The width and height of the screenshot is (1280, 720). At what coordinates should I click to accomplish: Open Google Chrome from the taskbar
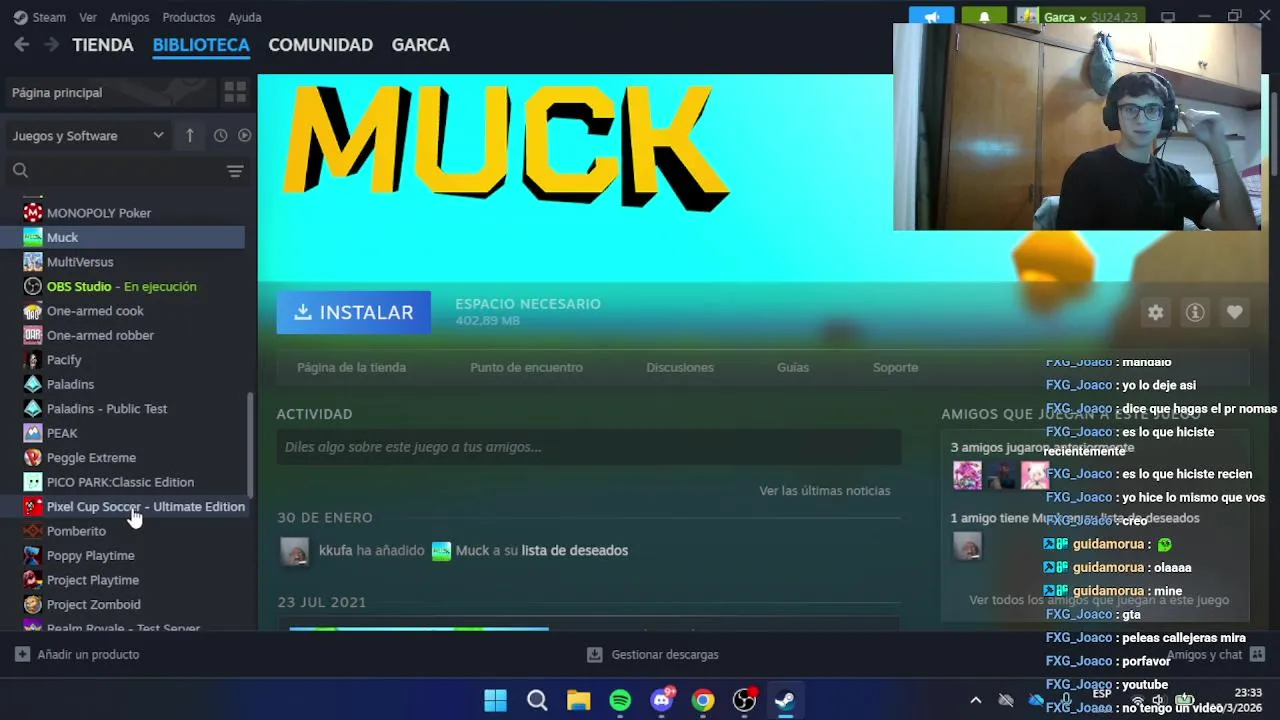(x=703, y=700)
